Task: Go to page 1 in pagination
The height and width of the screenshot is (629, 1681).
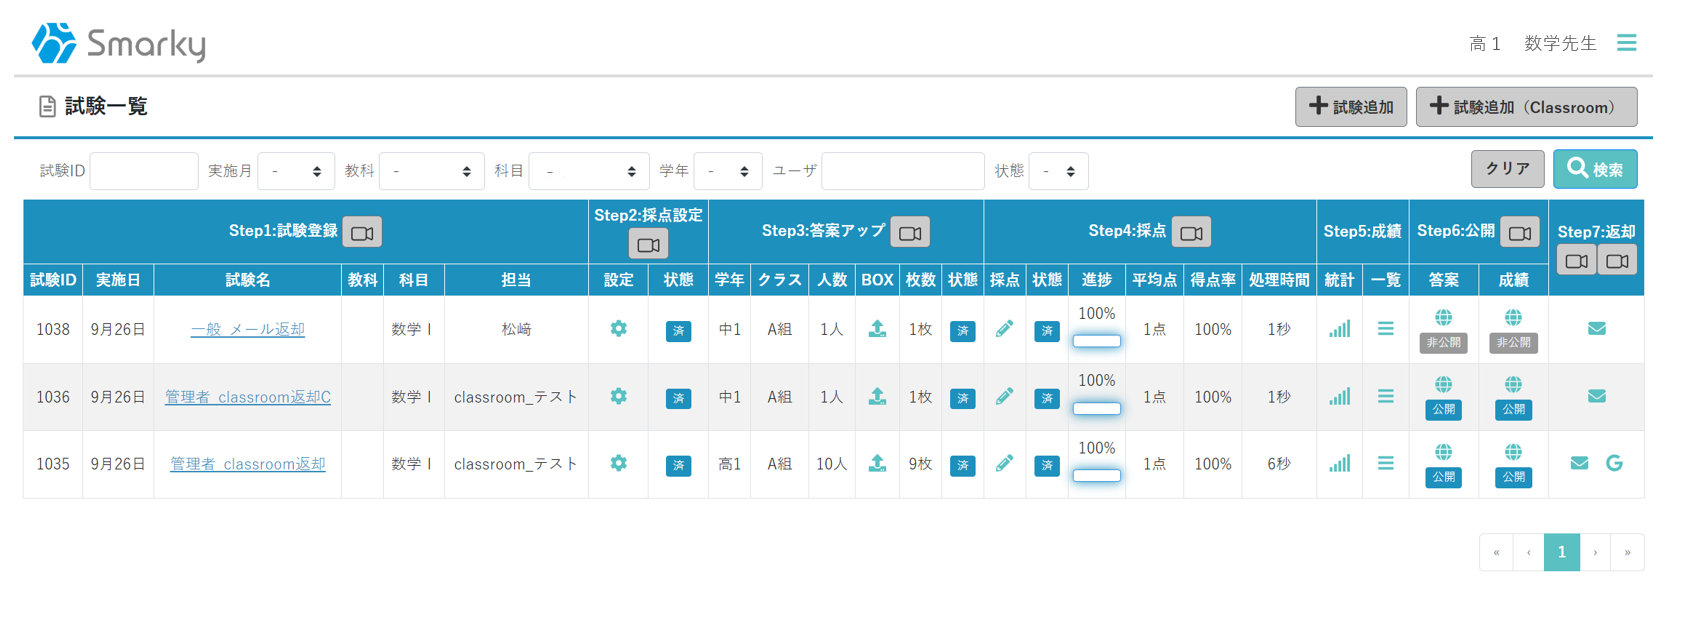Action: [1561, 552]
